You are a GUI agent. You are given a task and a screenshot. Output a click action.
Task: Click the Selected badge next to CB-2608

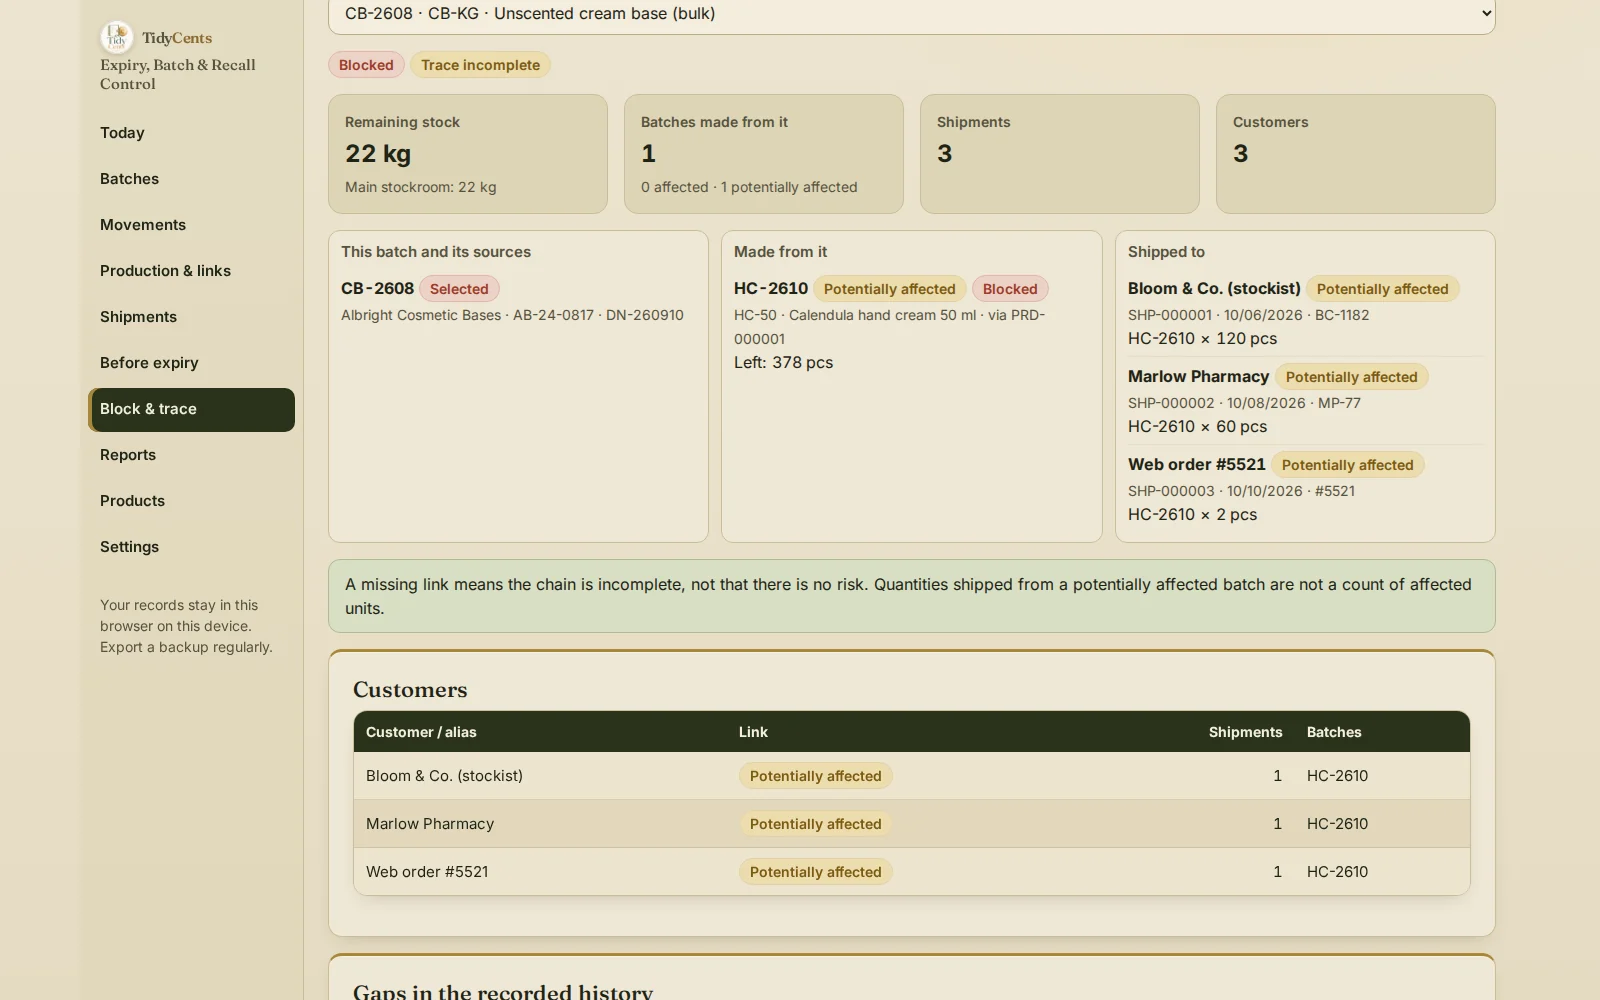(459, 289)
